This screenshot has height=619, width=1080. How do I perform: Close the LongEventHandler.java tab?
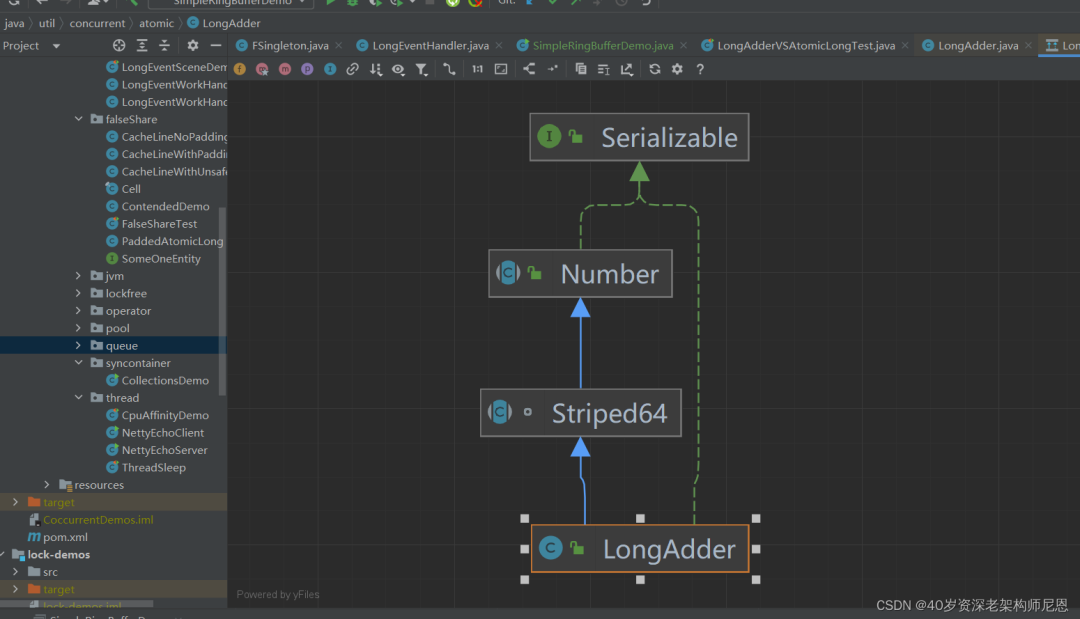(499, 45)
